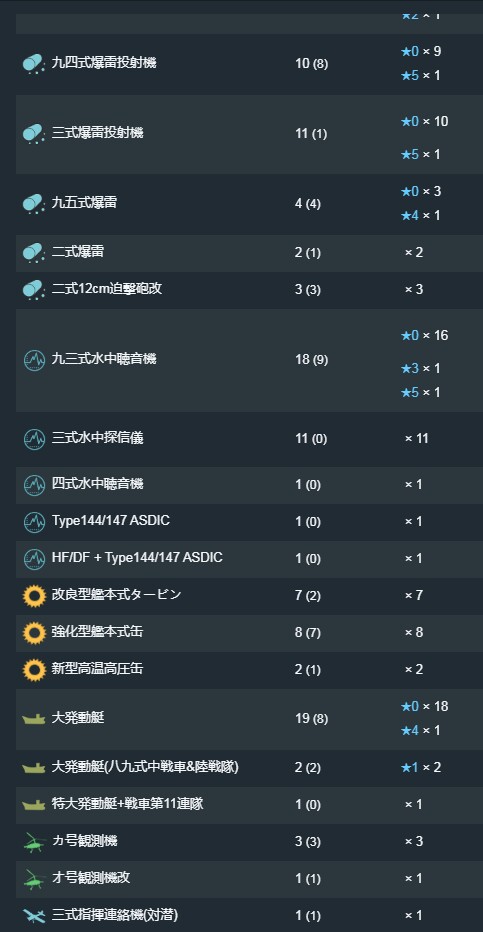Click the ★5 × 1 entry for 九三式水中聴音機

[x=421, y=392]
